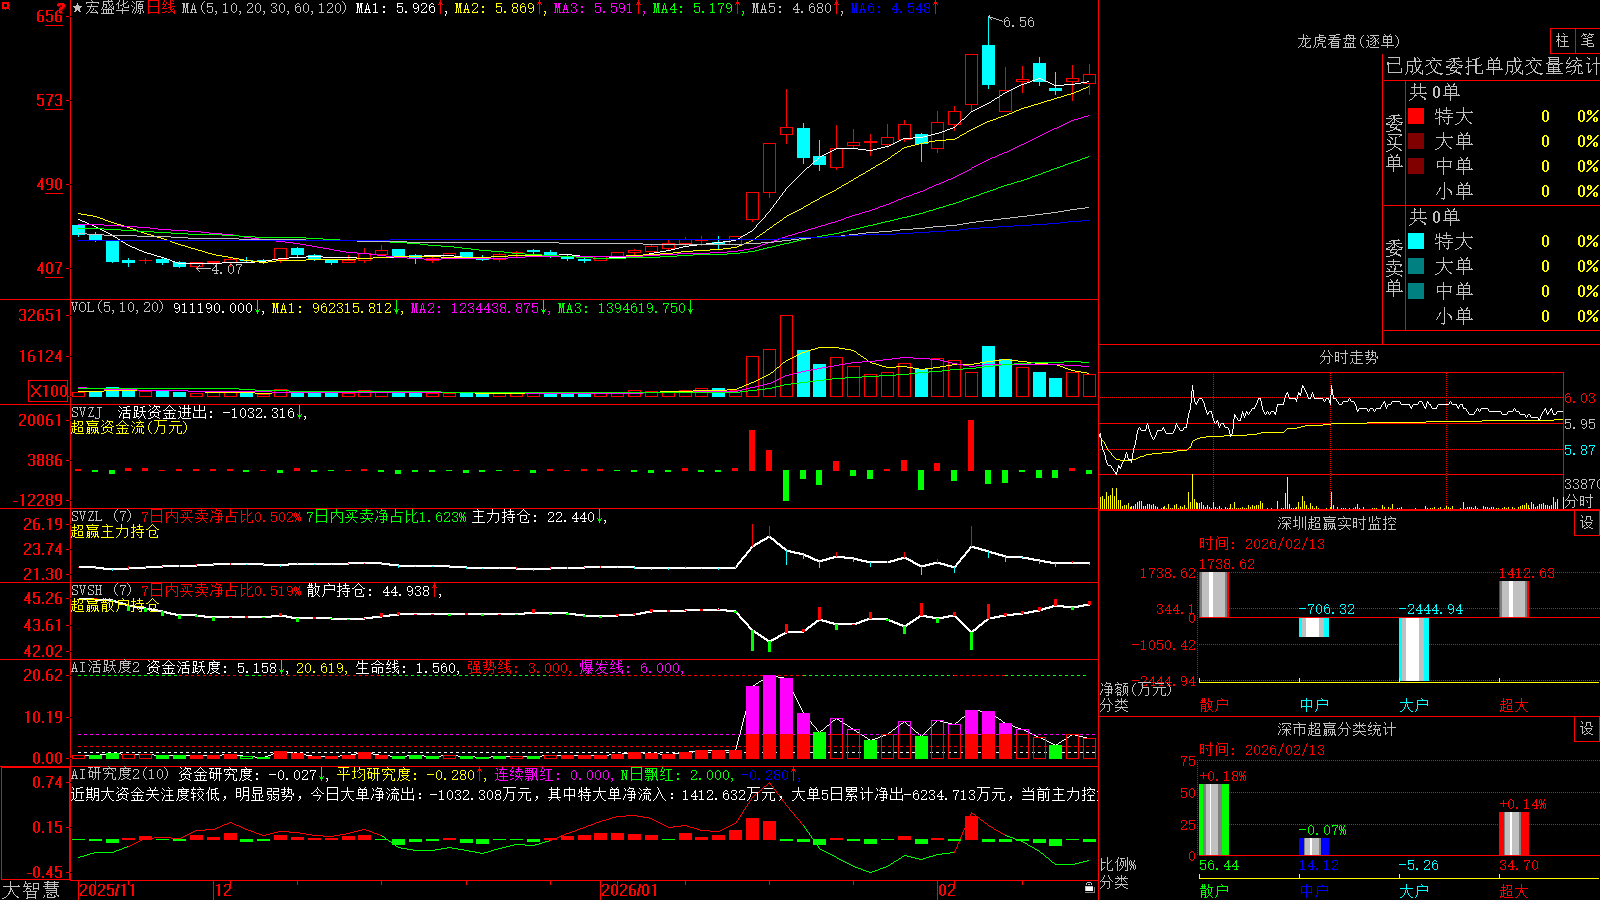
Task: Click the 4.07 low price annotation
Action: (226, 269)
